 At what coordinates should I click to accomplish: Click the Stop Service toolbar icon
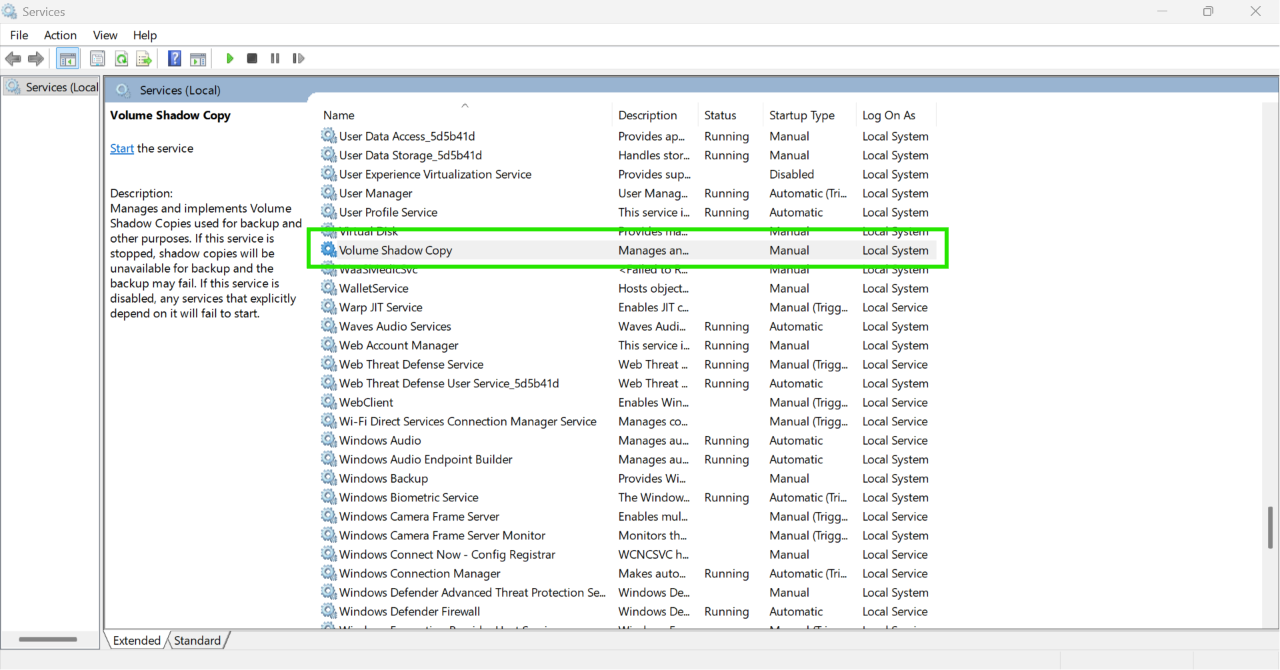pos(252,59)
